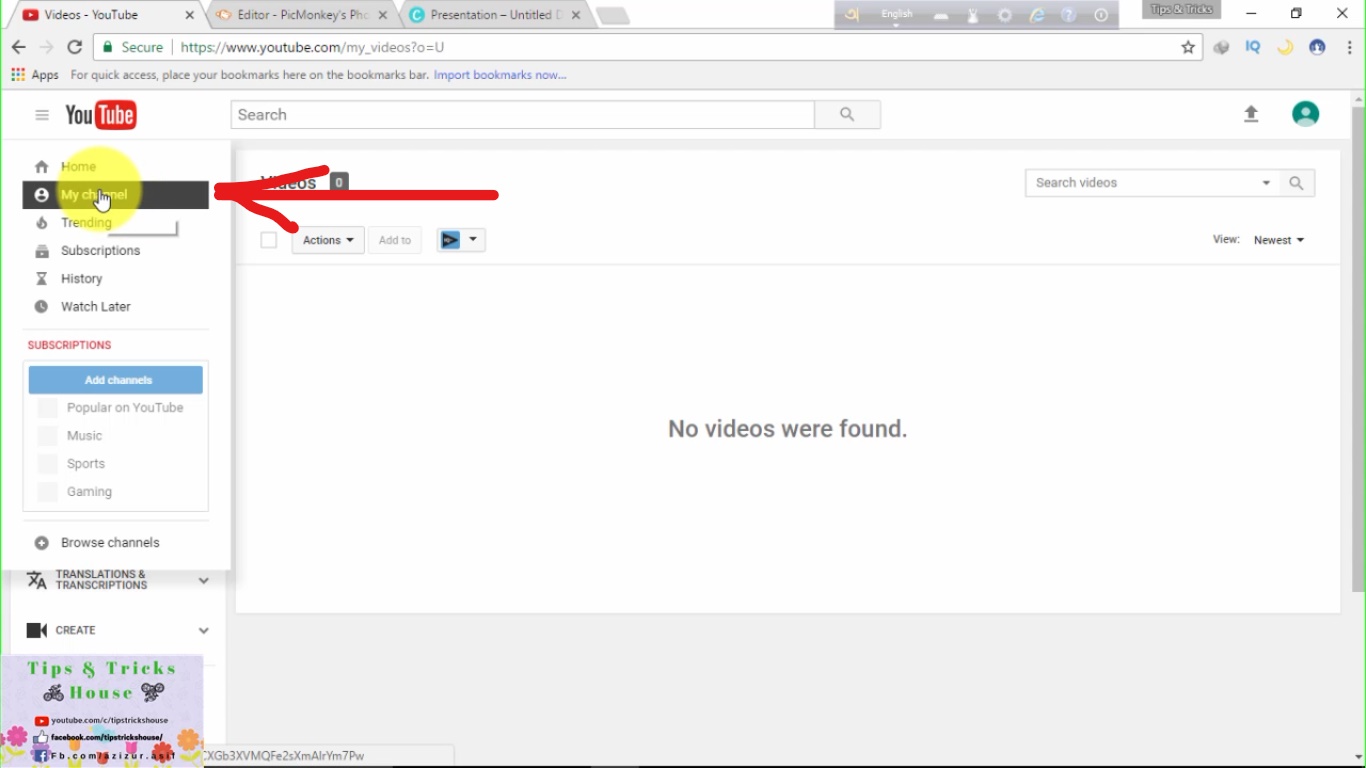1366x768 pixels.
Task: Open Watch Later in the guide
Action: click(116, 307)
